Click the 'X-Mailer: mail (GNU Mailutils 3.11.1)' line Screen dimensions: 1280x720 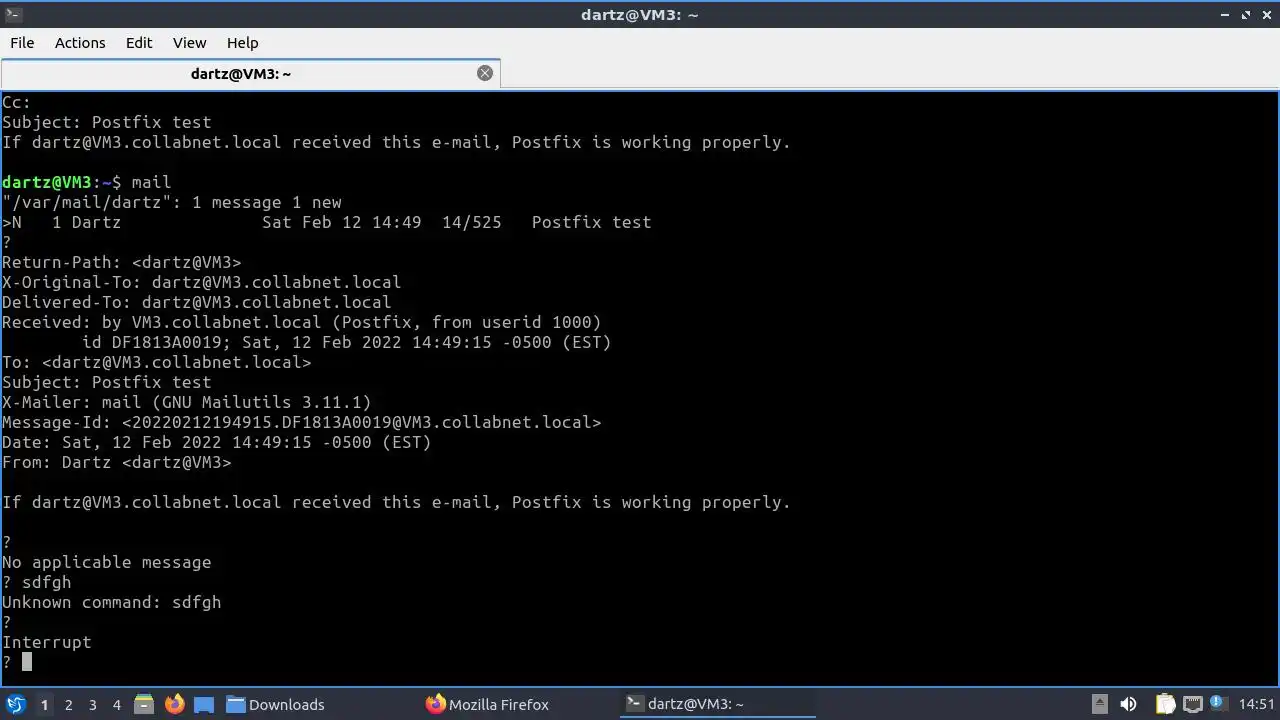[x=186, y=402]
